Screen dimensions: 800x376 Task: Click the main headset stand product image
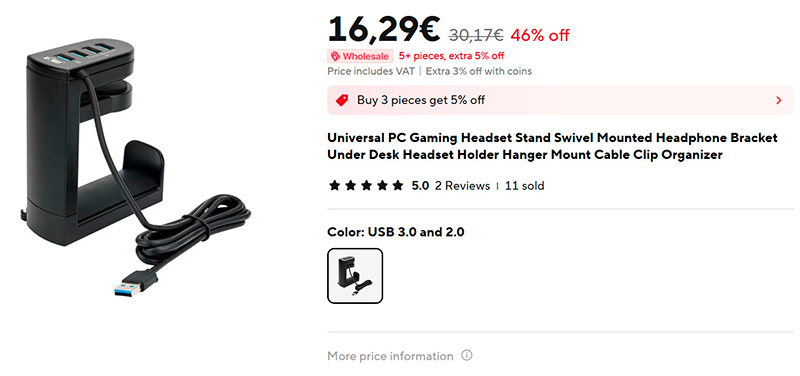[x=136, y=168]
